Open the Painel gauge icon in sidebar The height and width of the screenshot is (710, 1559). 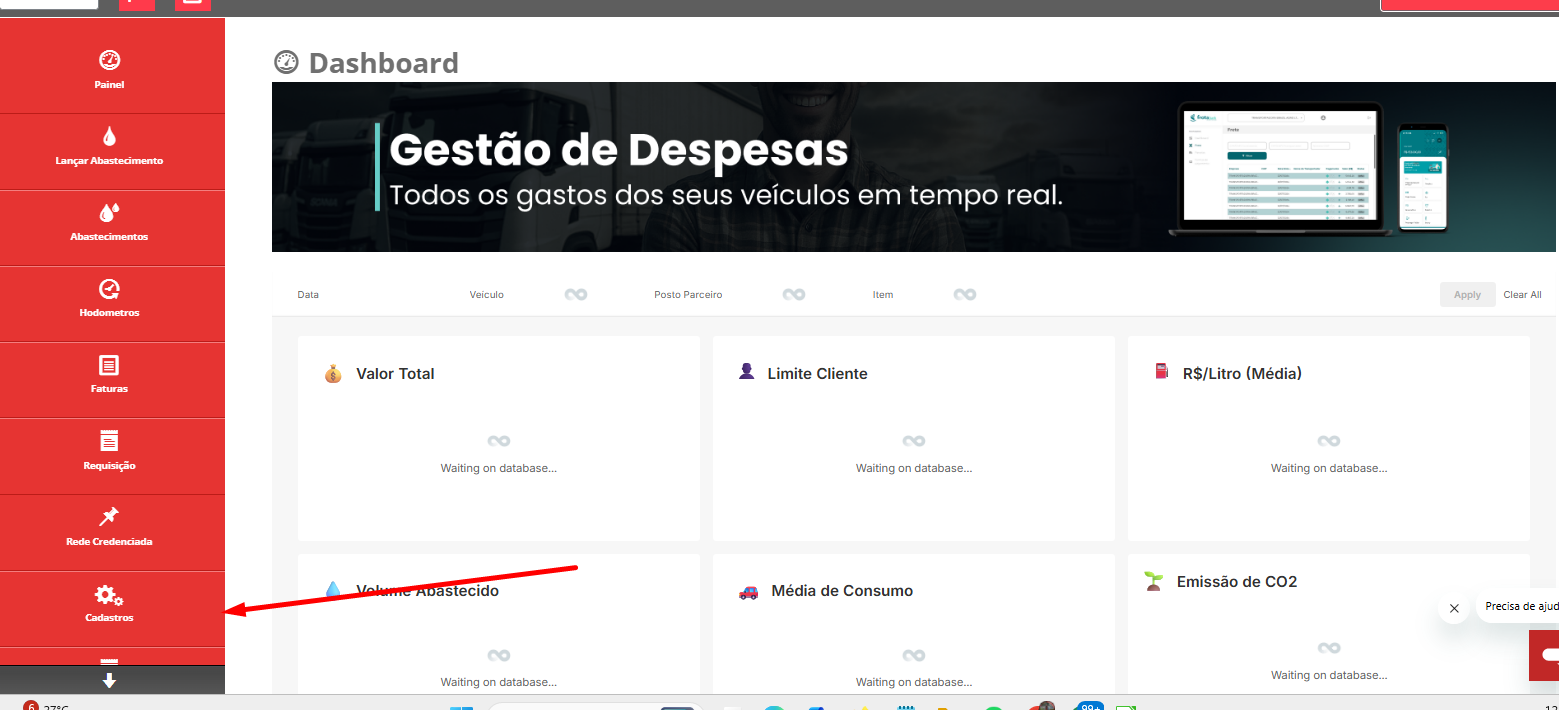tap(110, 59)
